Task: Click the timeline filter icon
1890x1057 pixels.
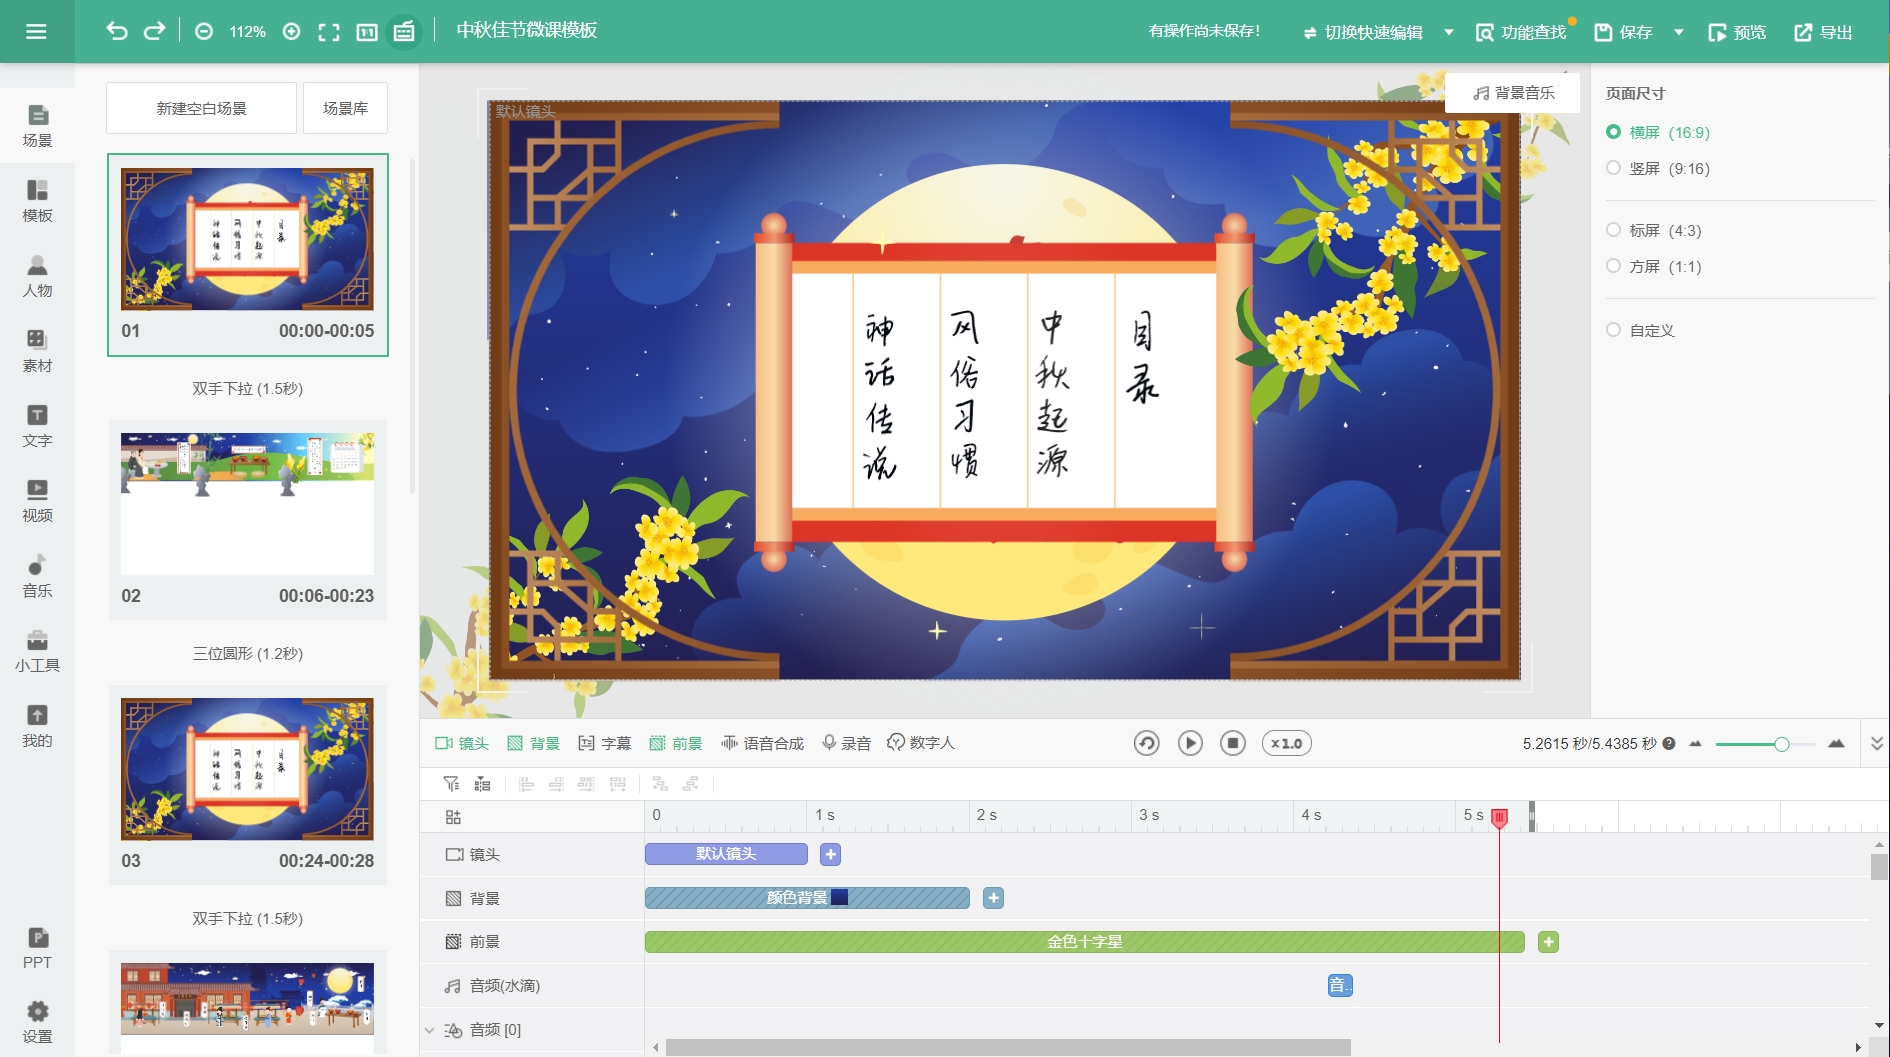Action: point(451,784)
